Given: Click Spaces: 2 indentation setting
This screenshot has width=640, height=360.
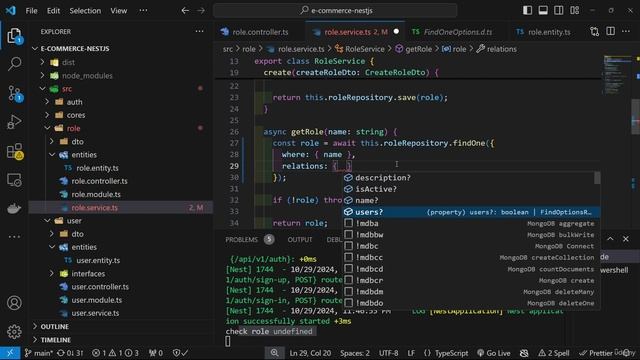Looking at the screenshot, I should [355, 353].
